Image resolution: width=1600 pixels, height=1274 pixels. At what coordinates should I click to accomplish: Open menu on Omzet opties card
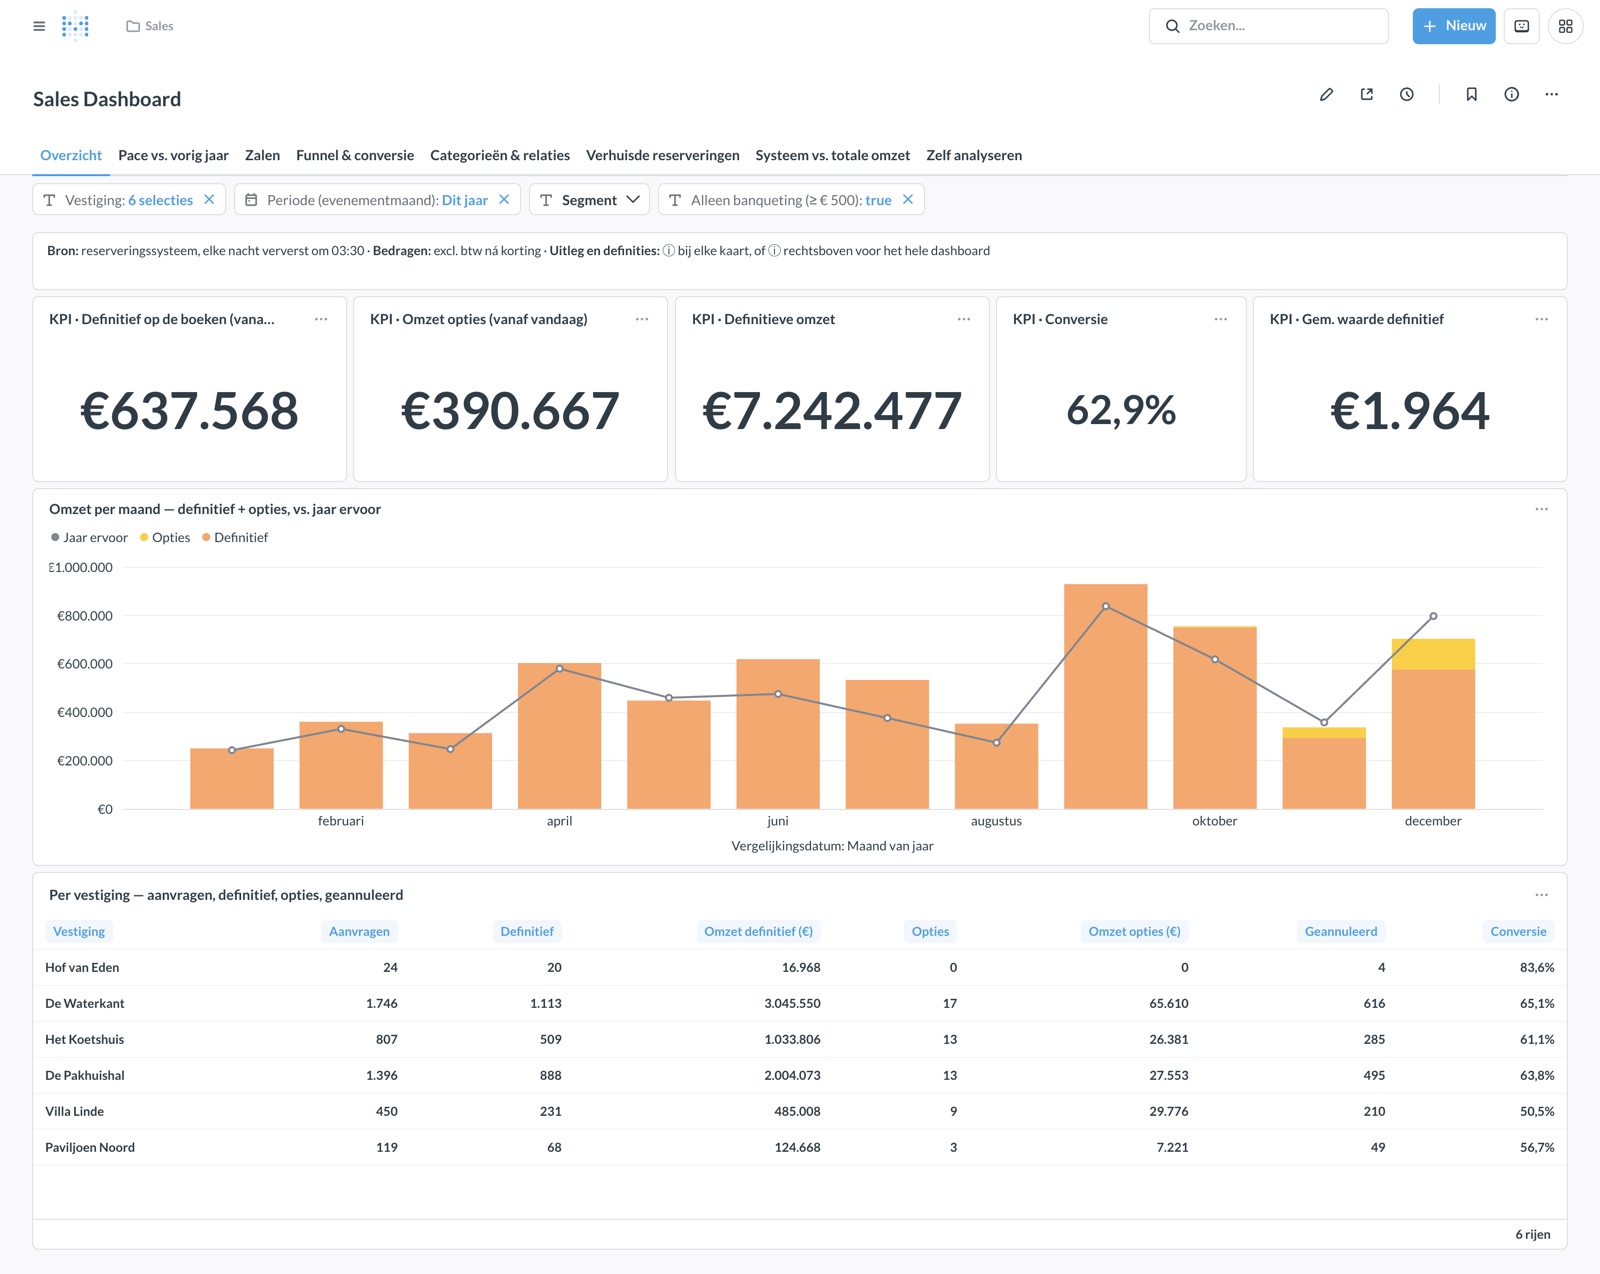click(x=642, y=319)
